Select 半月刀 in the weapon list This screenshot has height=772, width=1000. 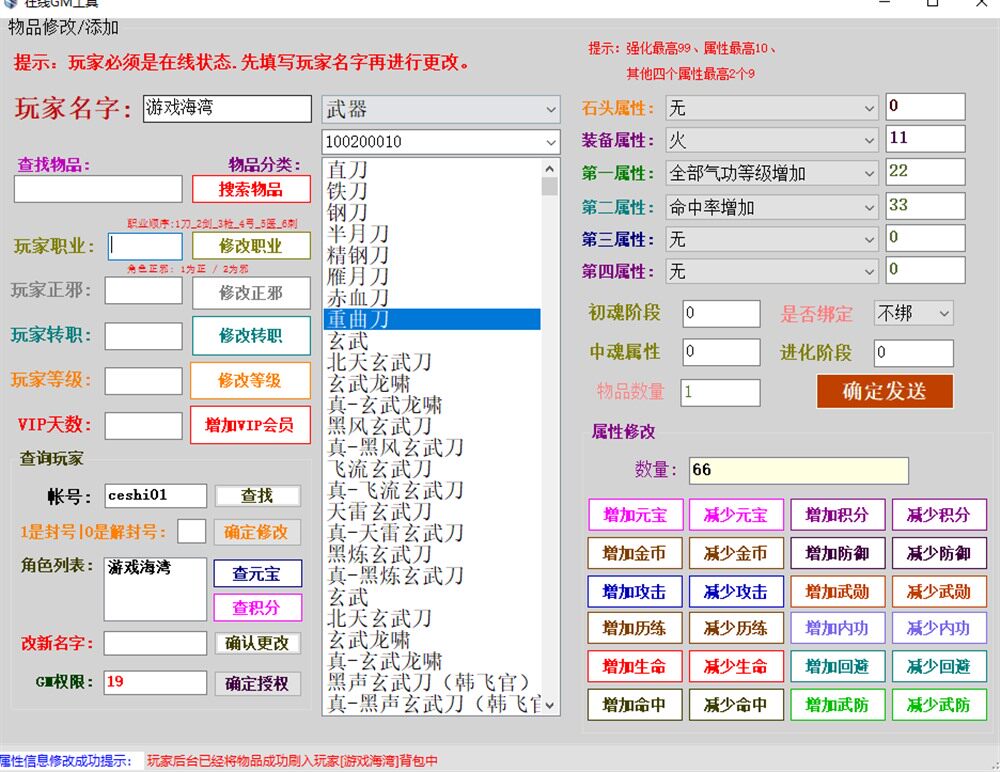click(x=432, y=234)
